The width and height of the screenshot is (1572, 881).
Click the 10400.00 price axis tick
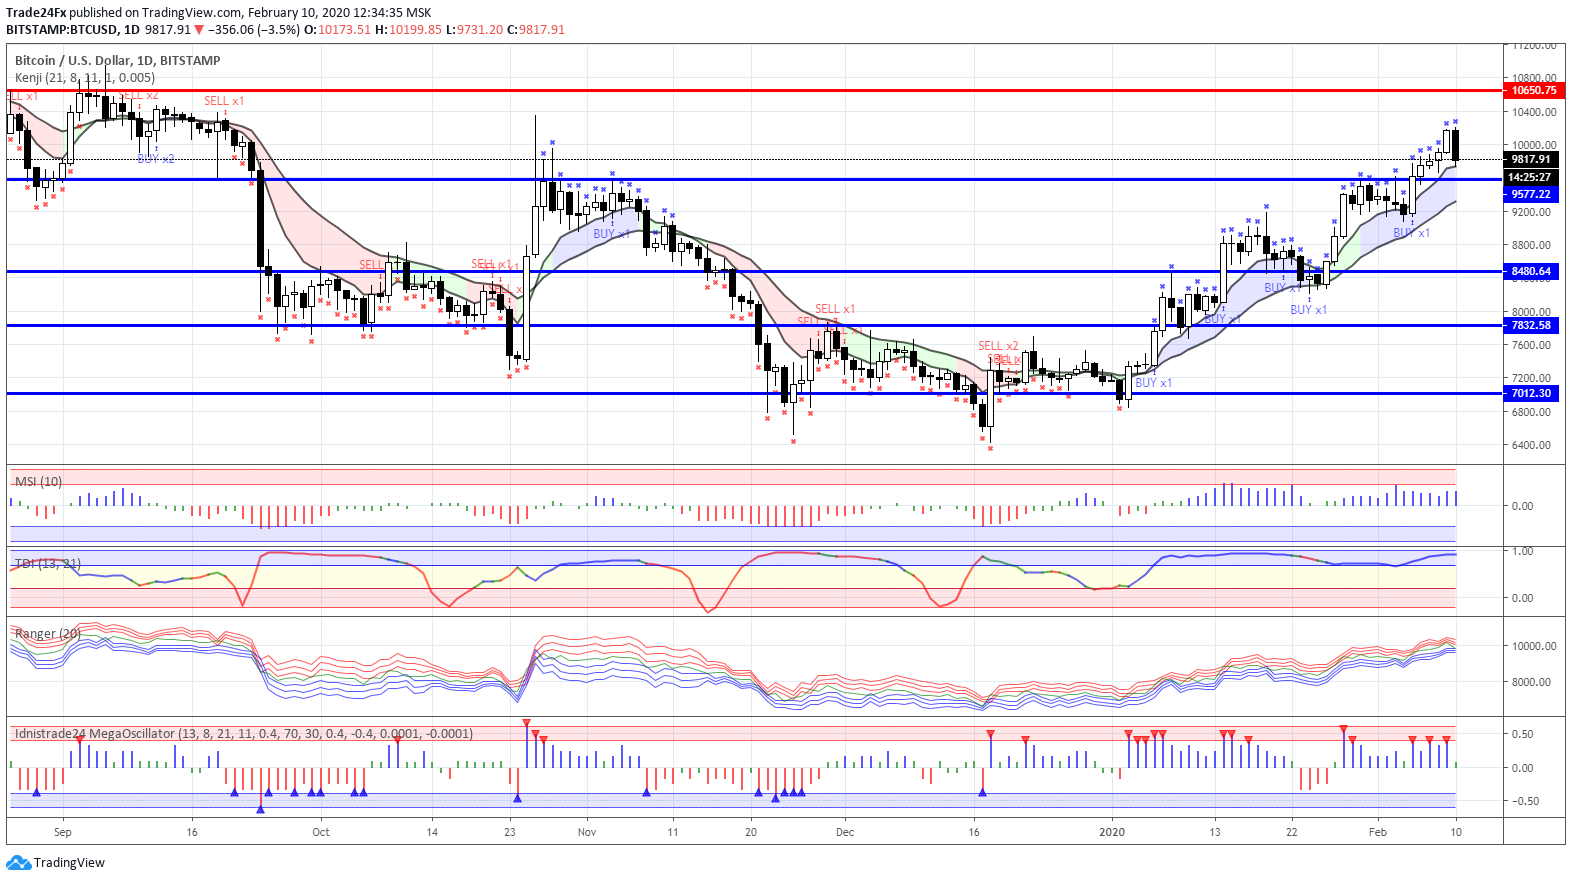[1534, 113]
